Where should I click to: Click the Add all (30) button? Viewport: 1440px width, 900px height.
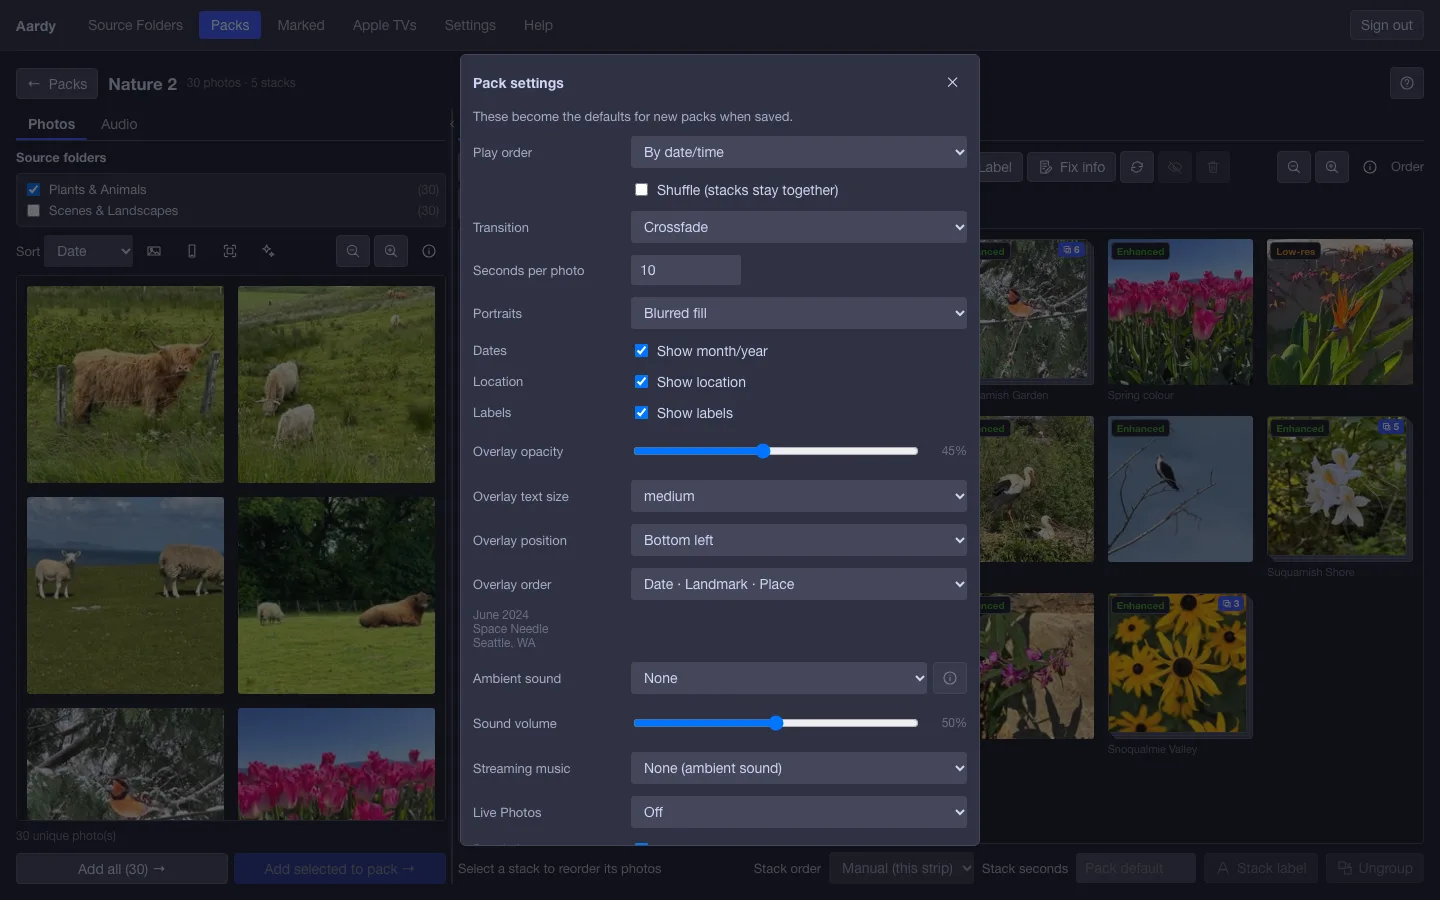(x=122, y=869)
